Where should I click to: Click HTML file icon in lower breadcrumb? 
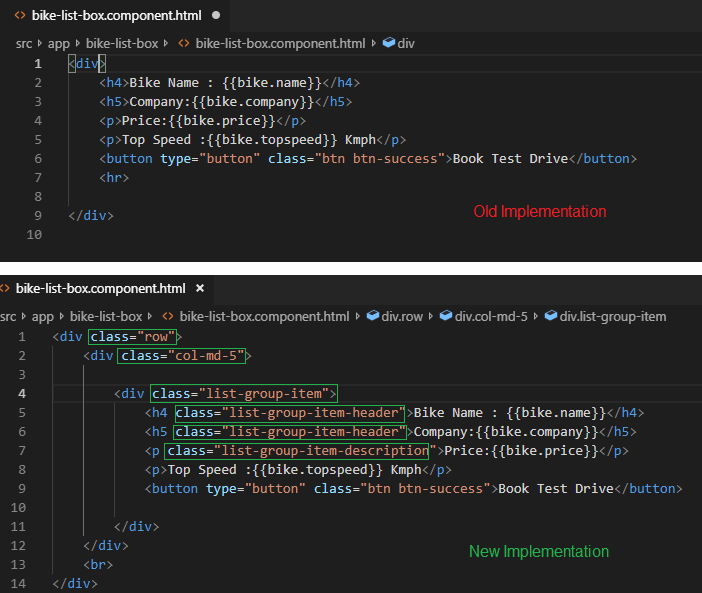[x=167, y=316]
